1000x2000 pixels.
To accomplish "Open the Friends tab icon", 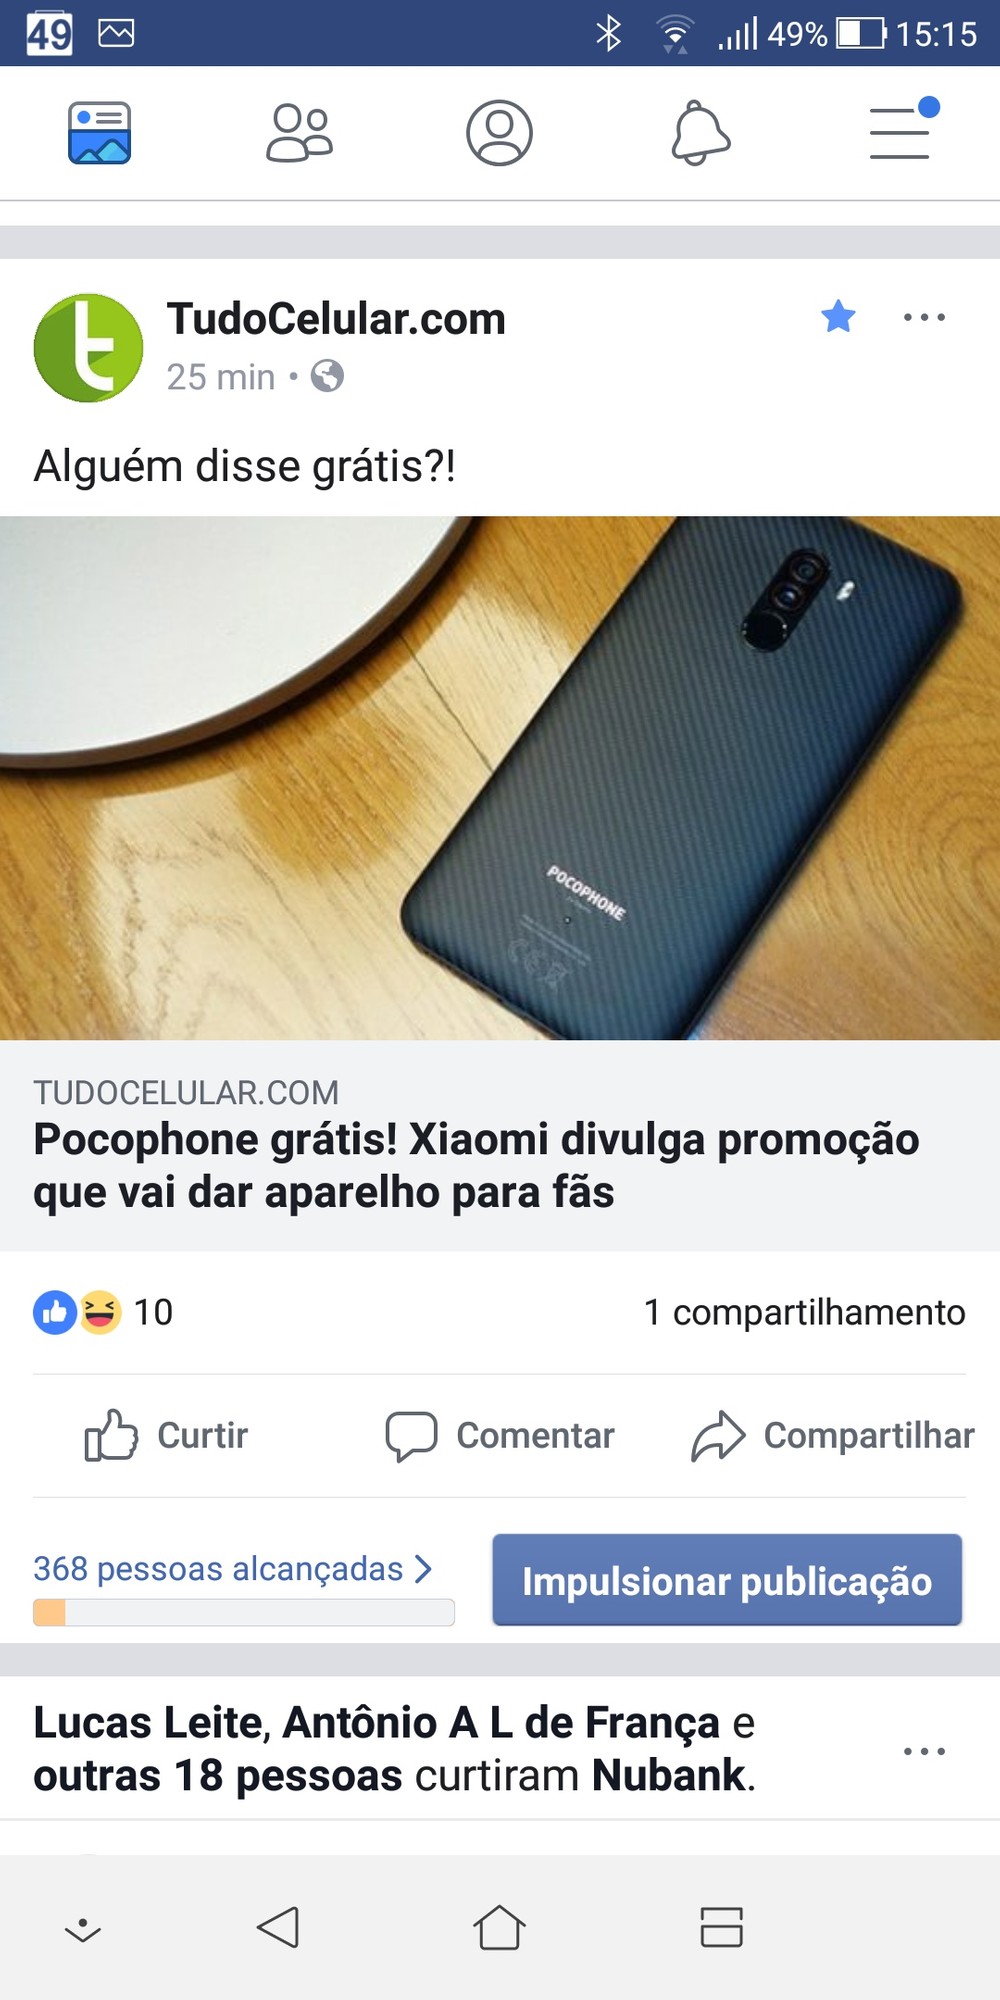I will 299,132.
